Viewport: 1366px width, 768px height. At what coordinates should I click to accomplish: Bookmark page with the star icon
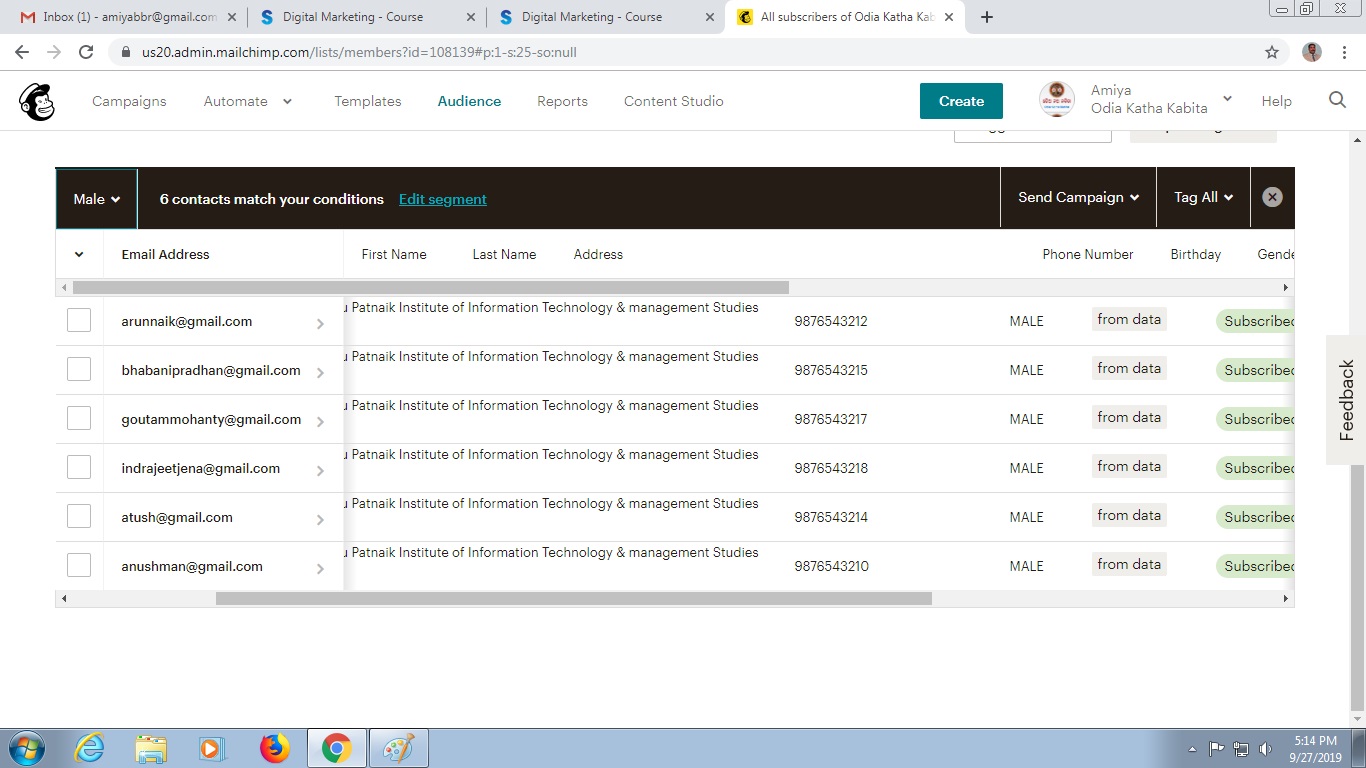1272,52
